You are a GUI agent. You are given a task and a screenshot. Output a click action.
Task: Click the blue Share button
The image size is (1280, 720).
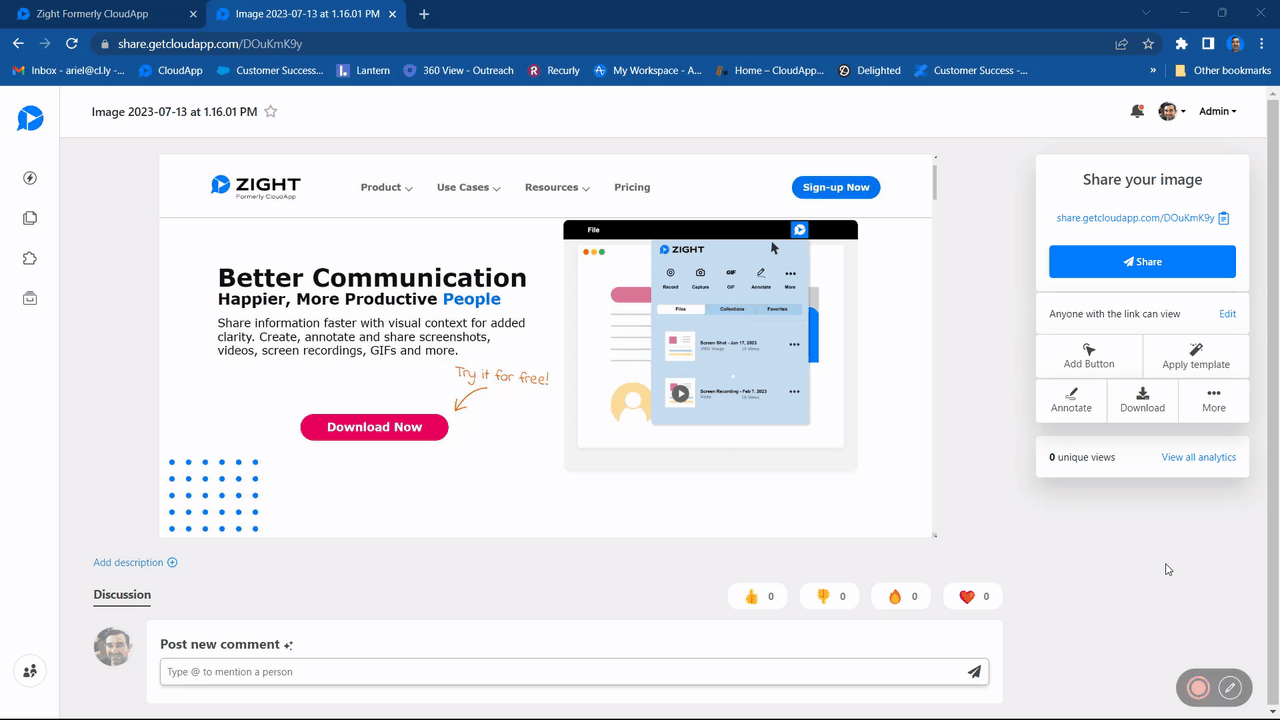click(1142, 262)
